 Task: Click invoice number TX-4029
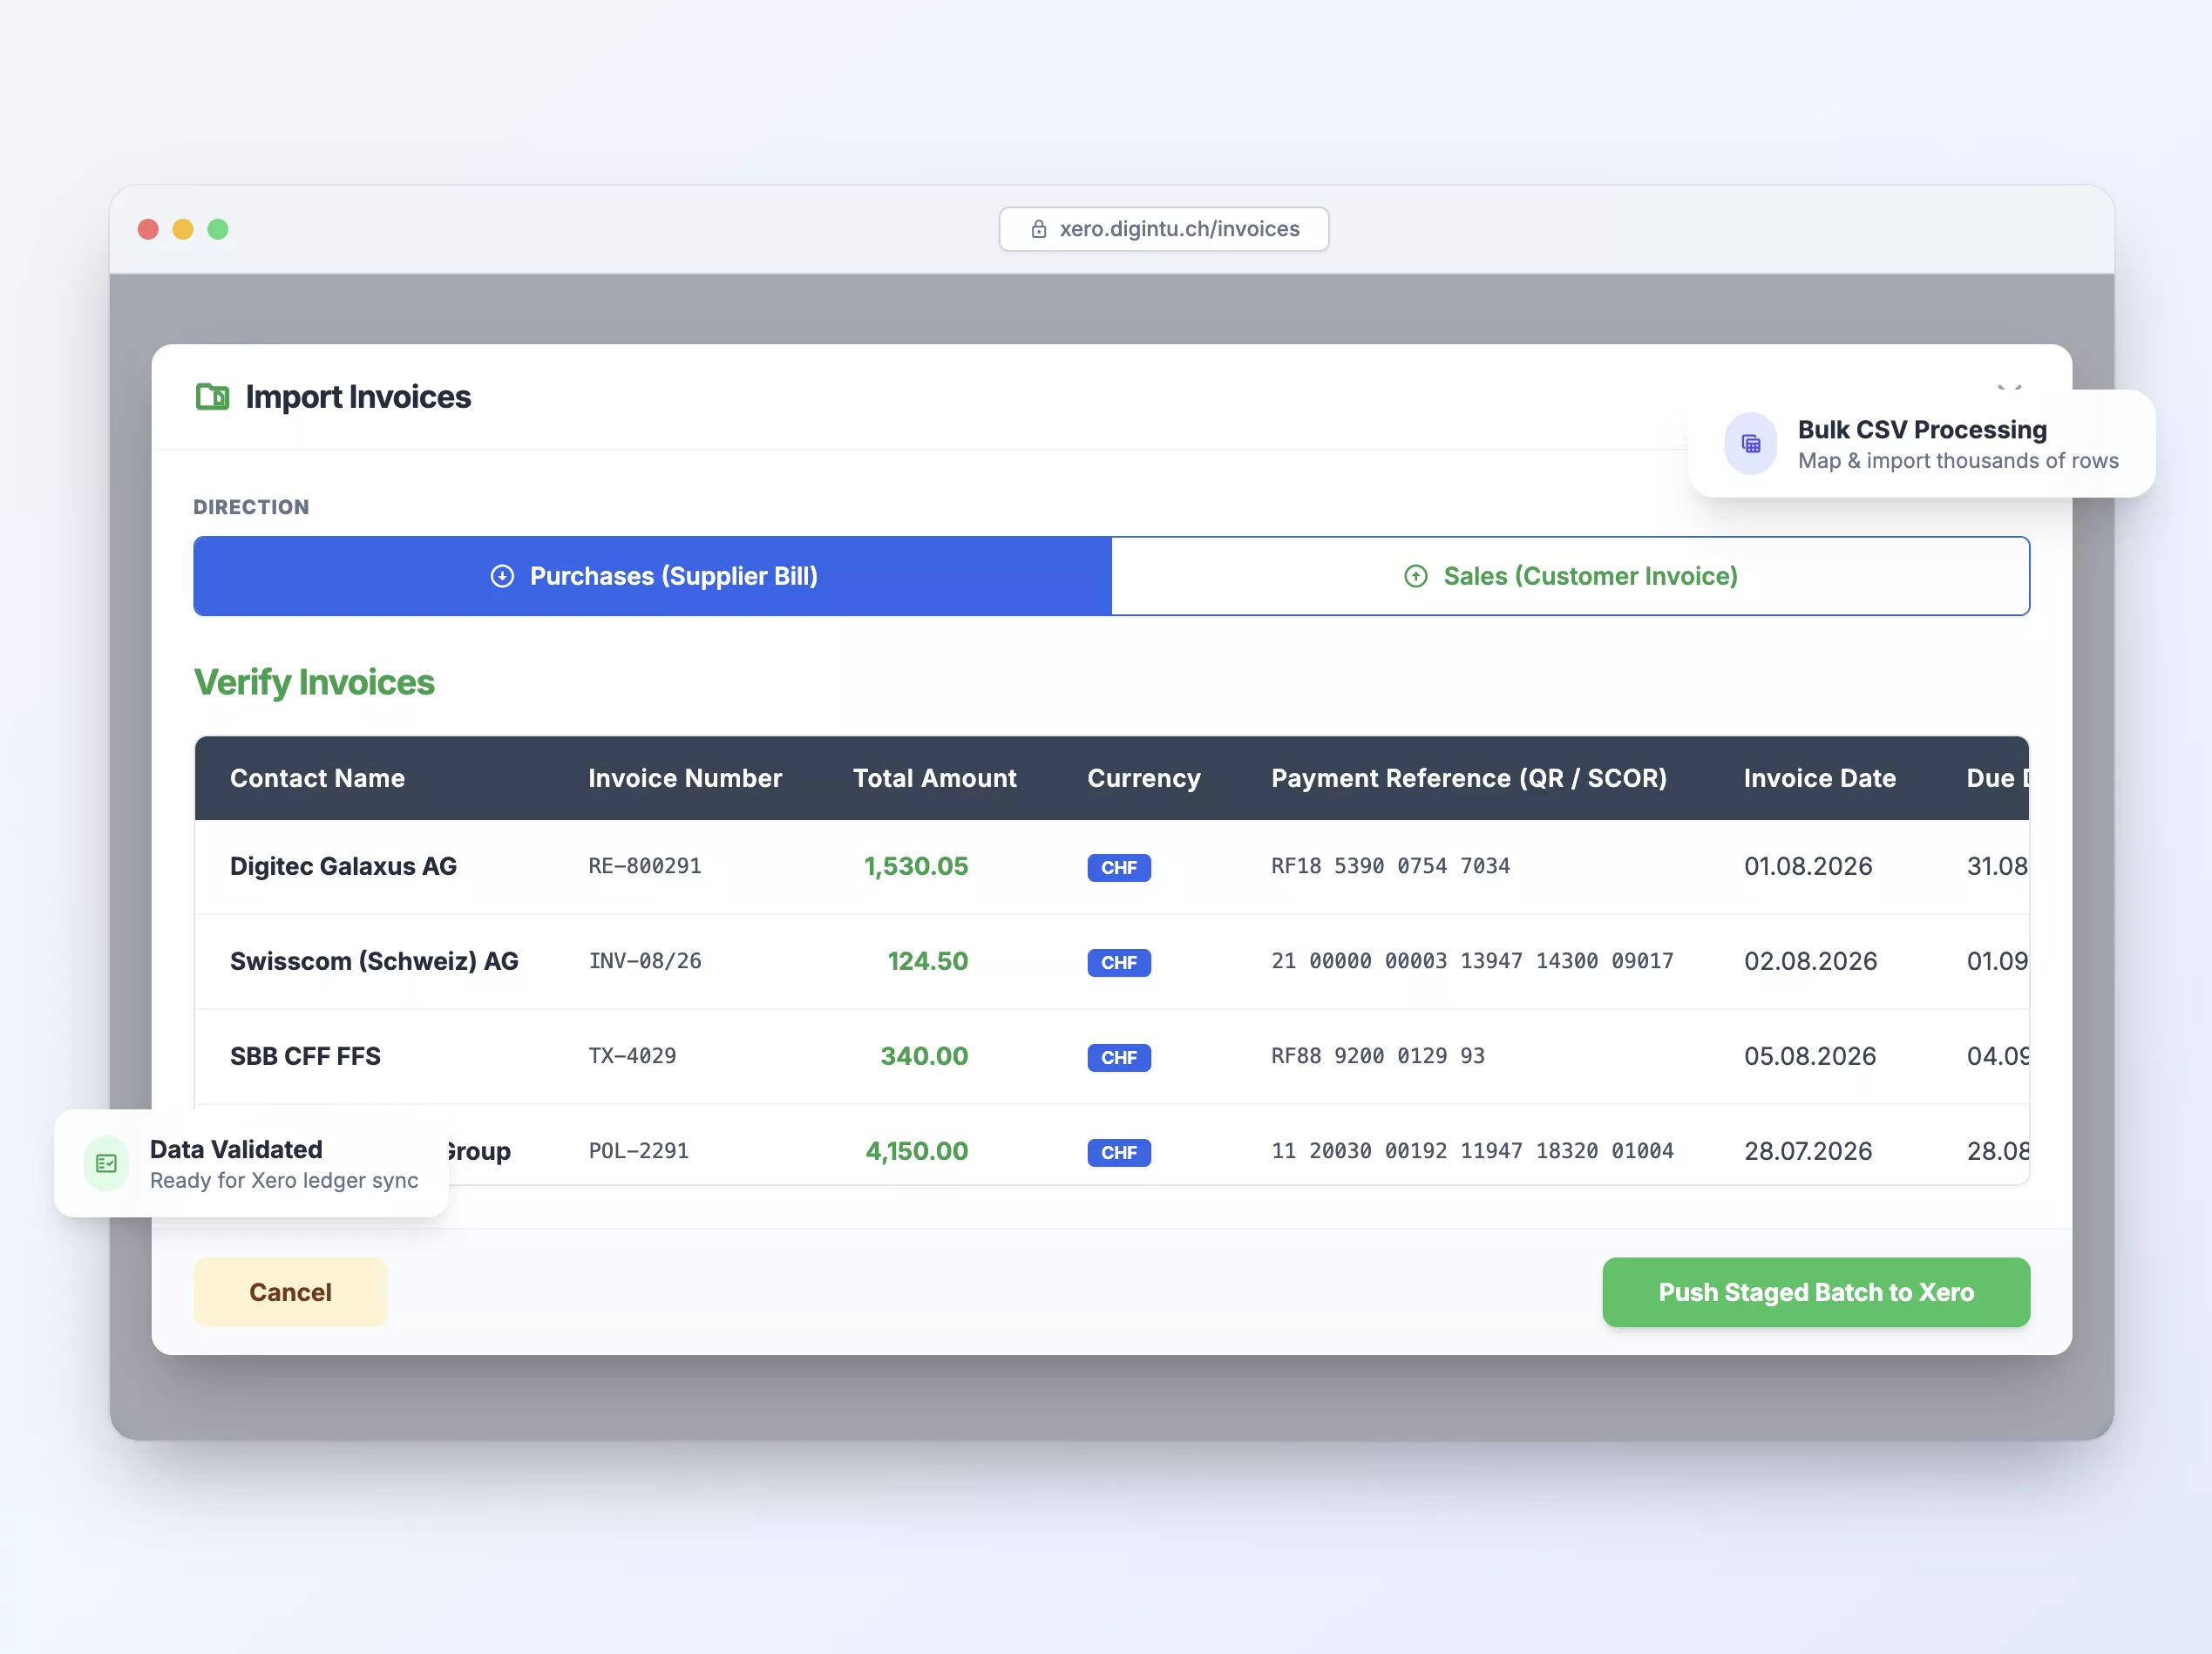(x=632, y=1056)
